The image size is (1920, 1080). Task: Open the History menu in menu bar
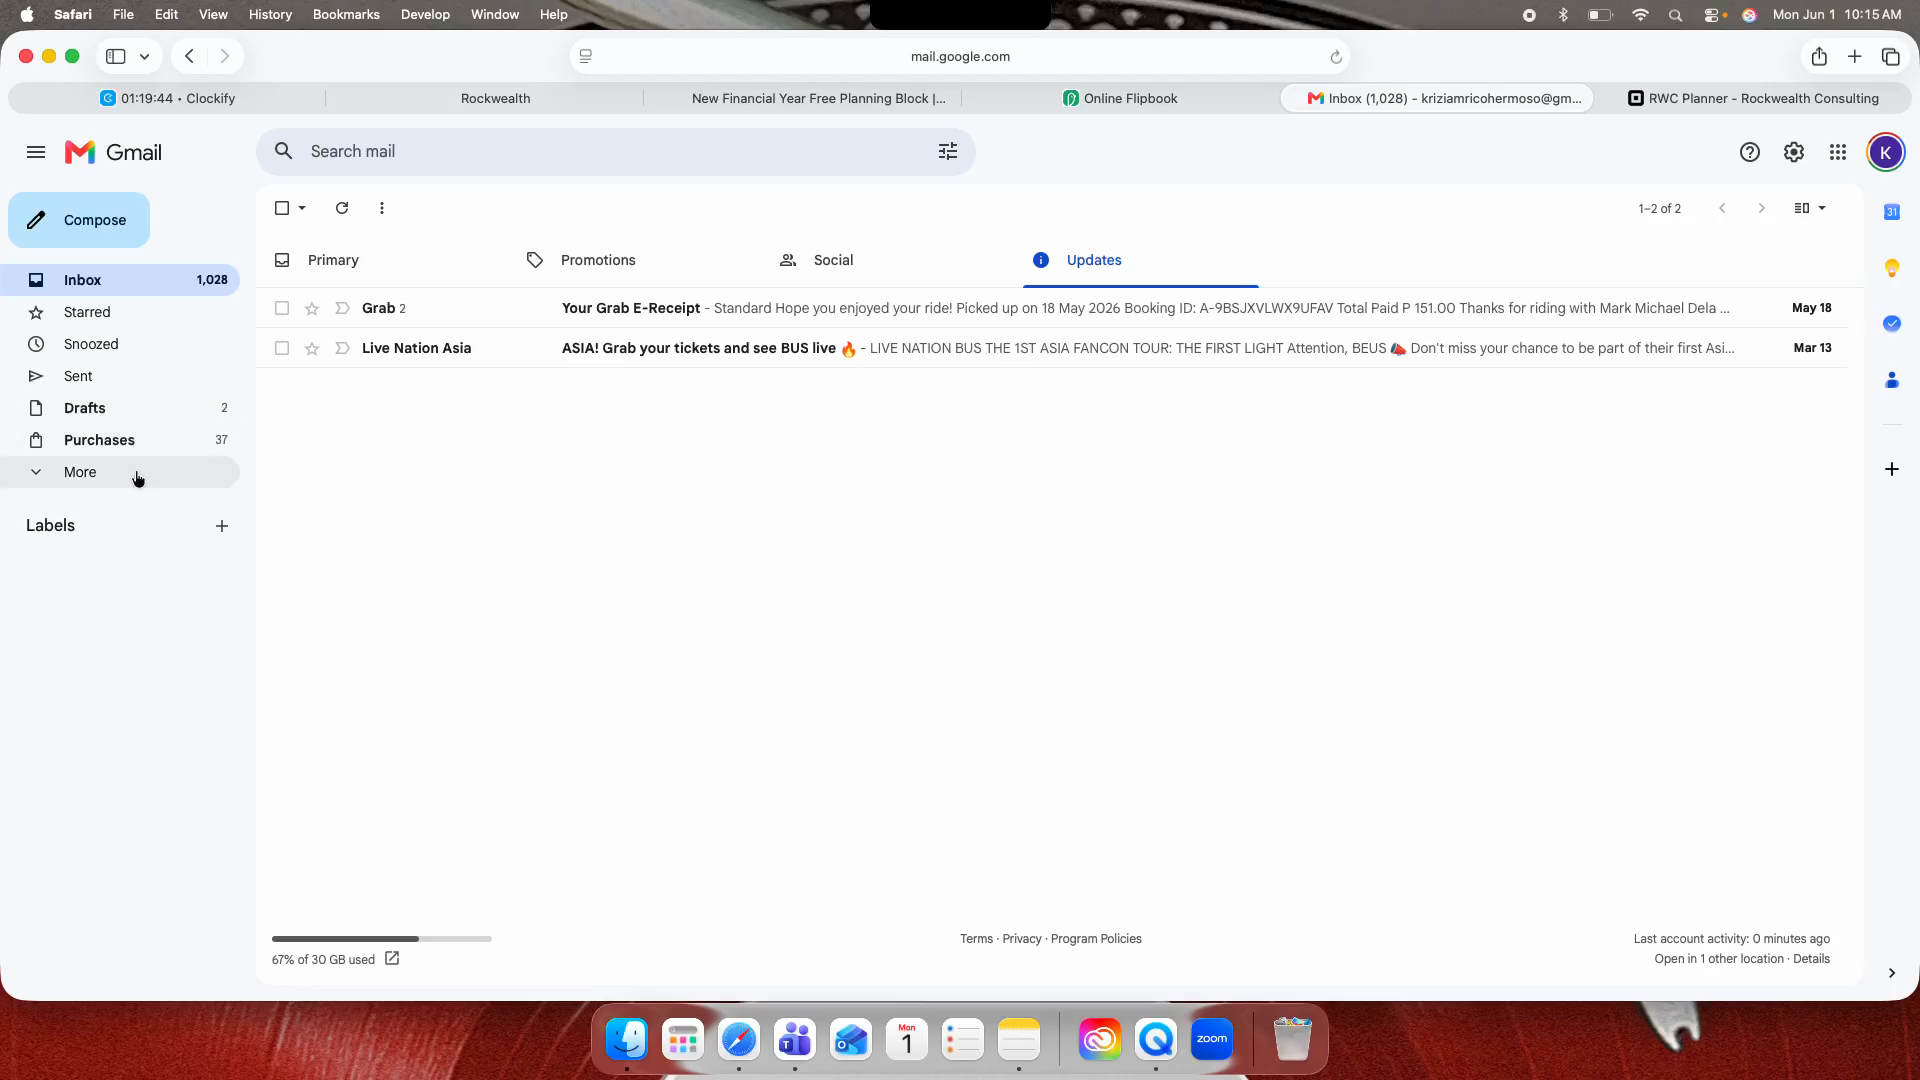(270, 15)
